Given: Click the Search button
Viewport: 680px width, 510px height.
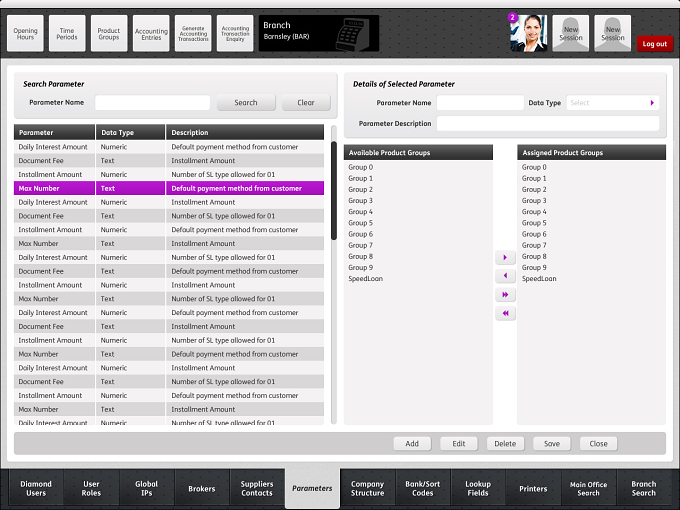Looking at the screenshot, I should [246, 103].
